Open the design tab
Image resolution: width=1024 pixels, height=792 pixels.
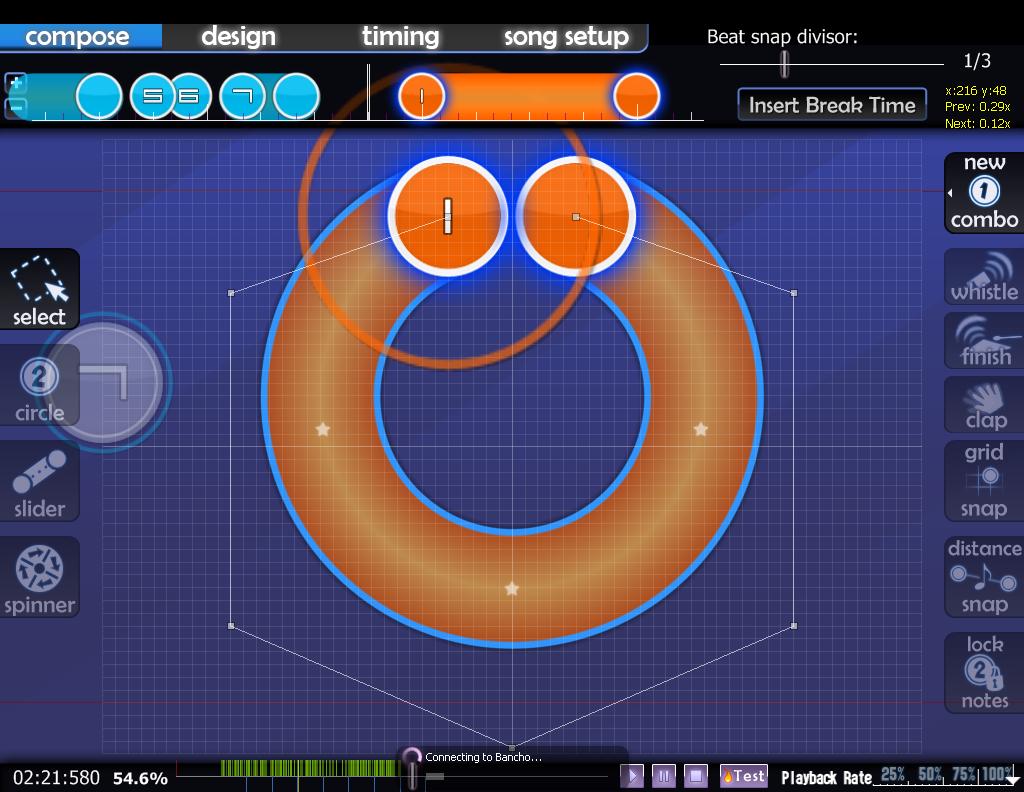pos(238,37)
